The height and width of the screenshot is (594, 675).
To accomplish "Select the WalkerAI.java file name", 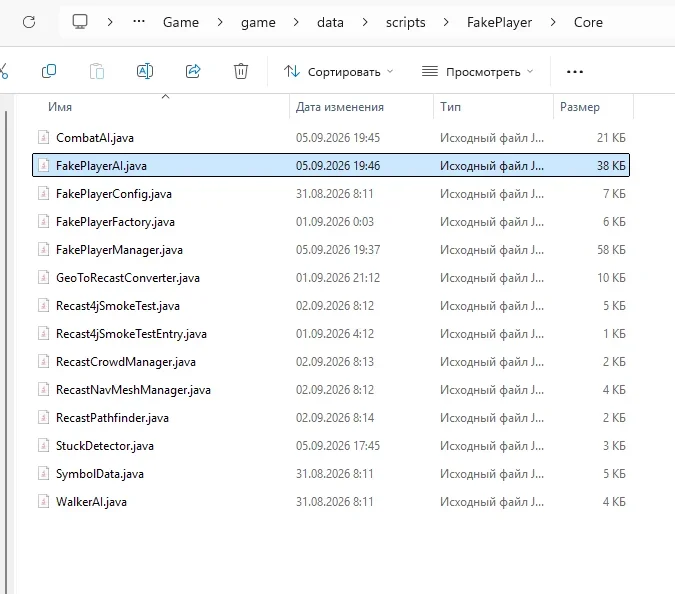I will tap(91, 501).
